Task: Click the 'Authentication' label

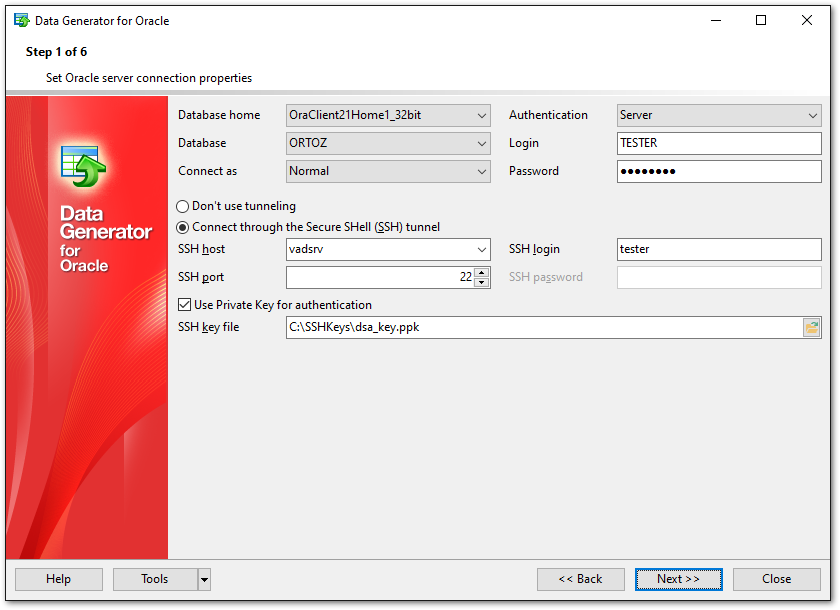Action: coord(548,115)
